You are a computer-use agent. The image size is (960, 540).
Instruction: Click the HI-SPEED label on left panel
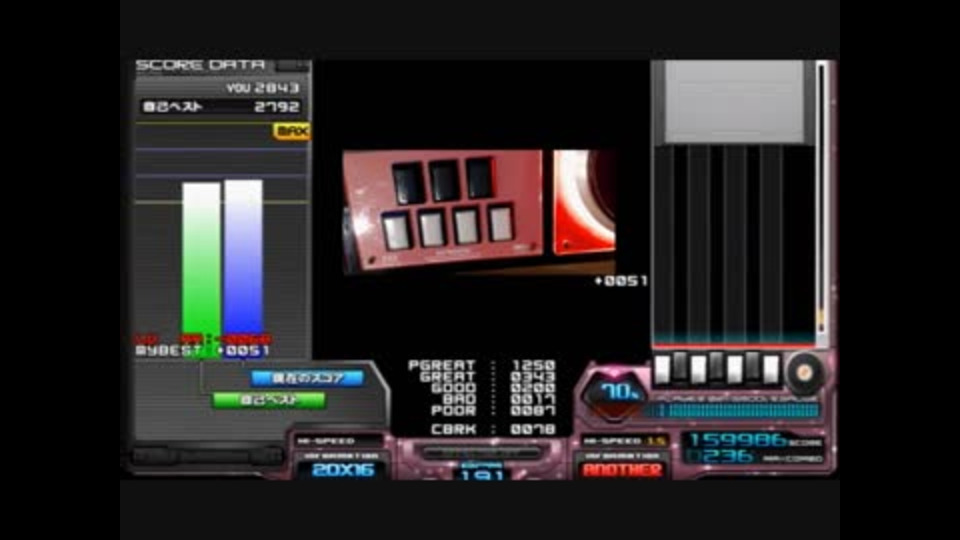[325, 441]
